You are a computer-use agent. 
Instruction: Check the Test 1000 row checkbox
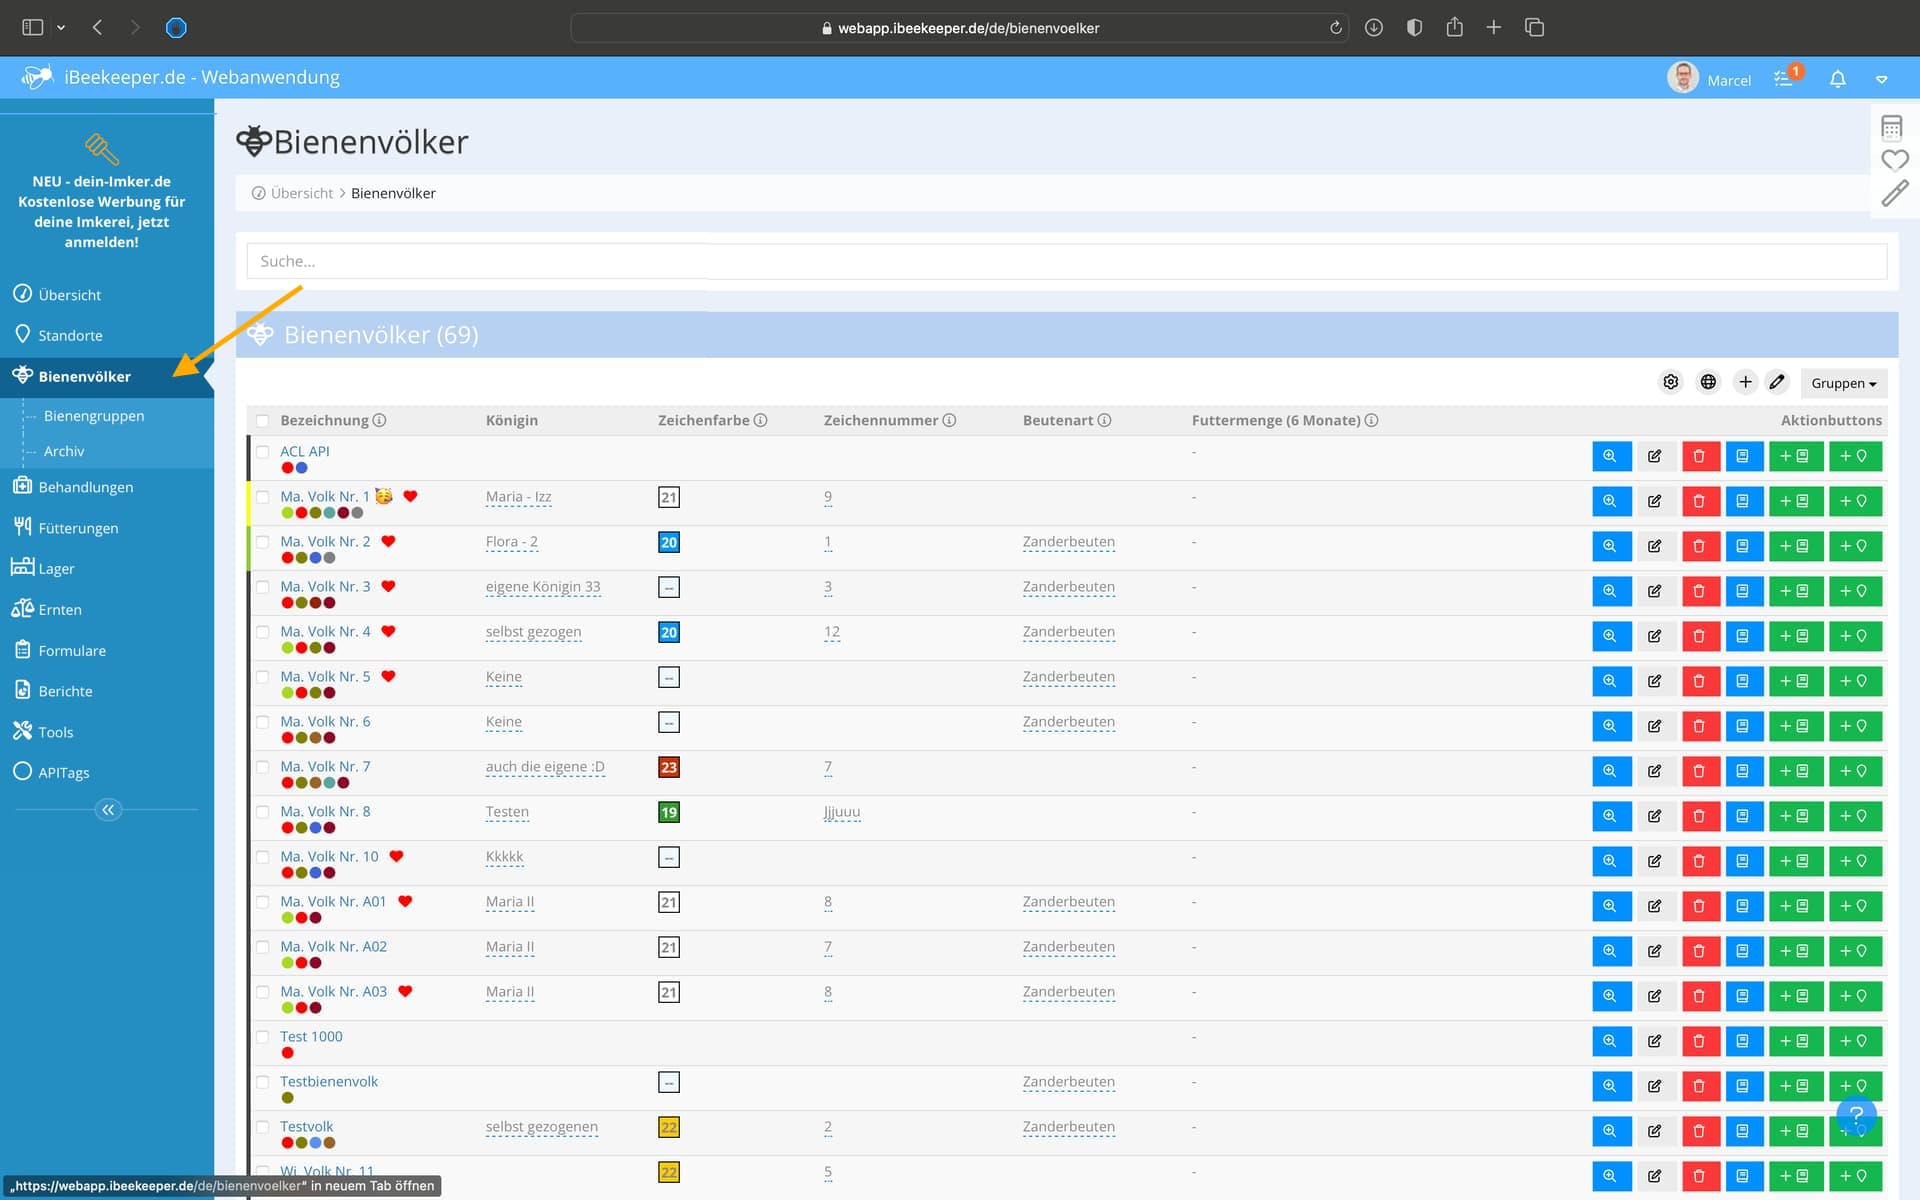coord(262,1037)
